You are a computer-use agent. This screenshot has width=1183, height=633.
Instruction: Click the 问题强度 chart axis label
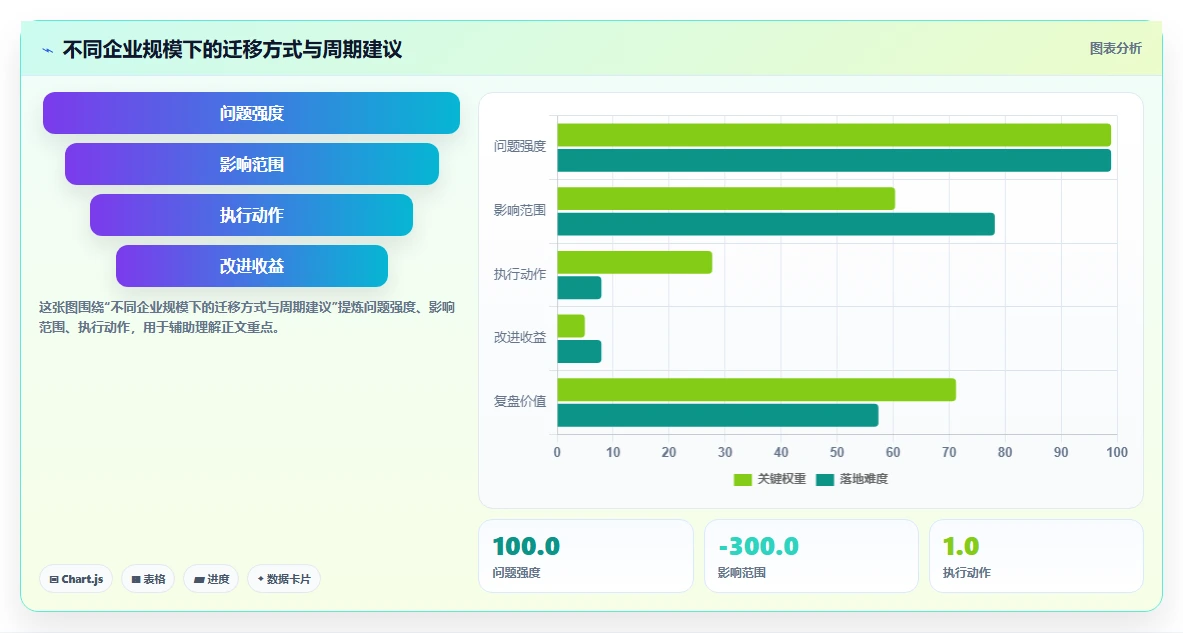click(x=520, y=146)
